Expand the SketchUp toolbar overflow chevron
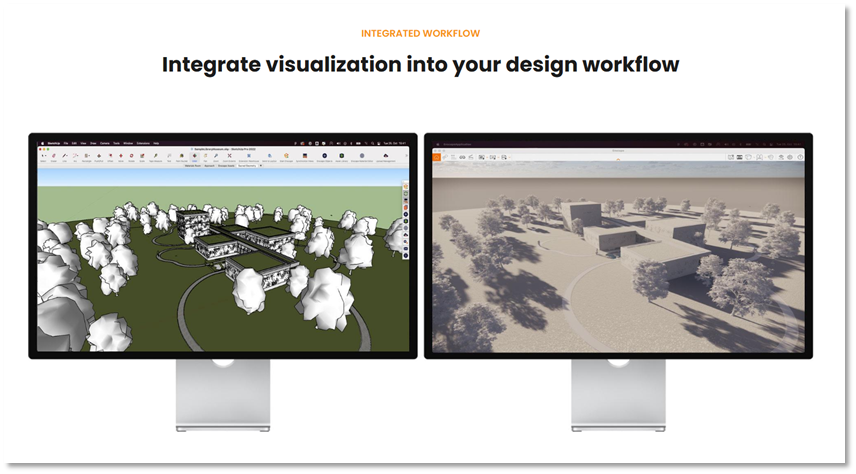The height and width of the screenshot is (474, 856). point(406,156)
